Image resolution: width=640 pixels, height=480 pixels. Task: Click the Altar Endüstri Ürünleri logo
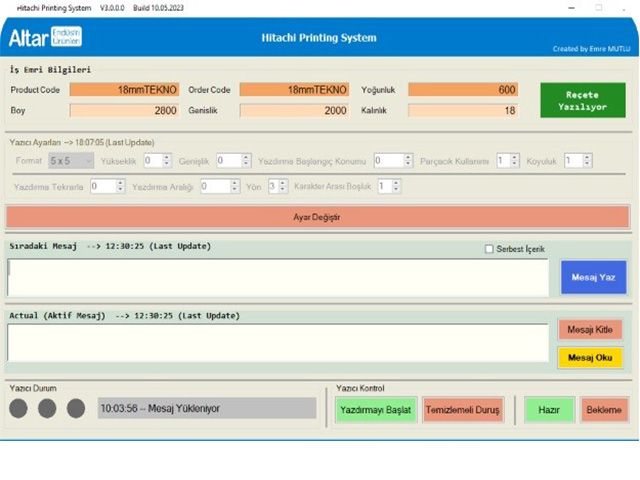tap(45, 37)
